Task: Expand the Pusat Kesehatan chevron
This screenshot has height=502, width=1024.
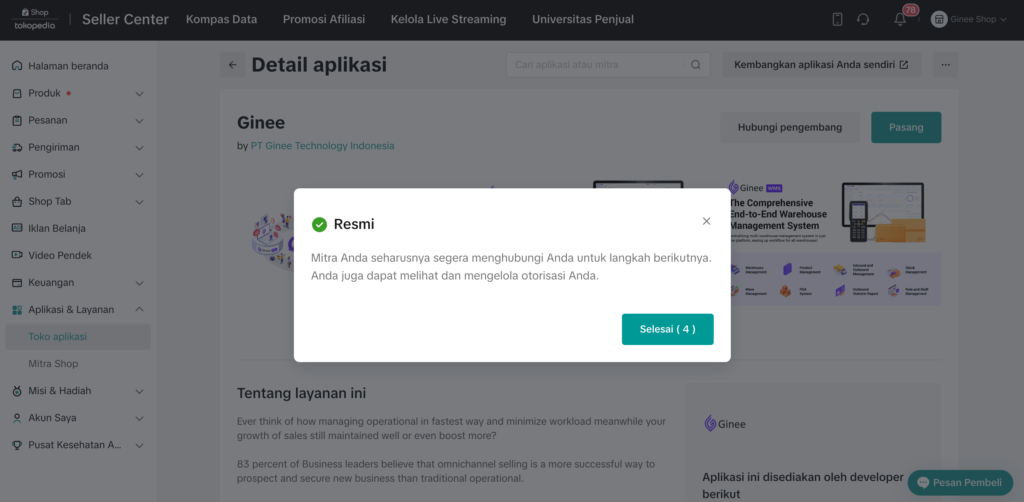Action: point(139,445)
